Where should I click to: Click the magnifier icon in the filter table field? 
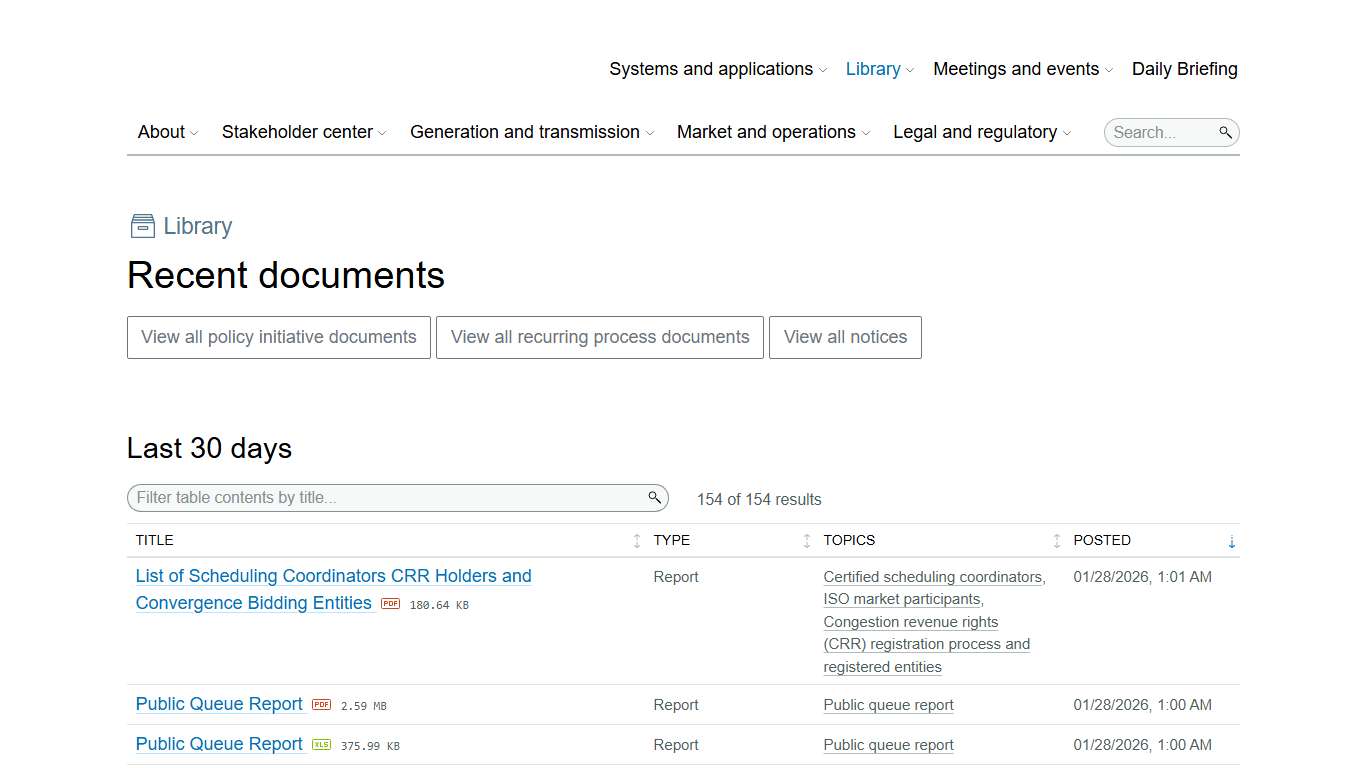(x=653, y=497)
